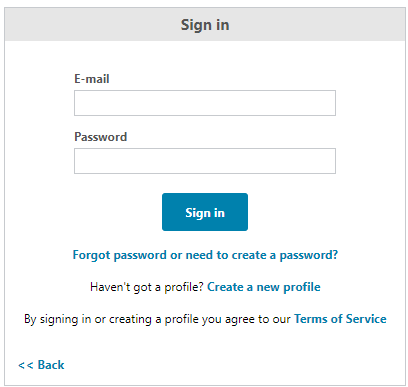Place the cursor in the box under E-mail

pos(205,103)
